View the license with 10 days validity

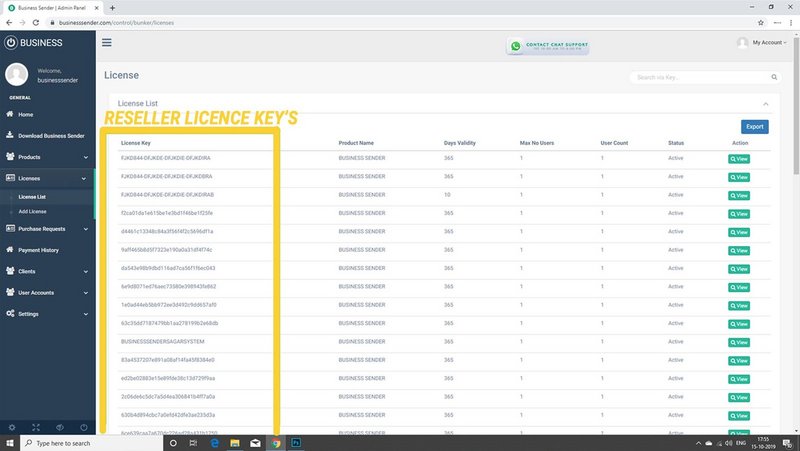click(x=739, y=195)
